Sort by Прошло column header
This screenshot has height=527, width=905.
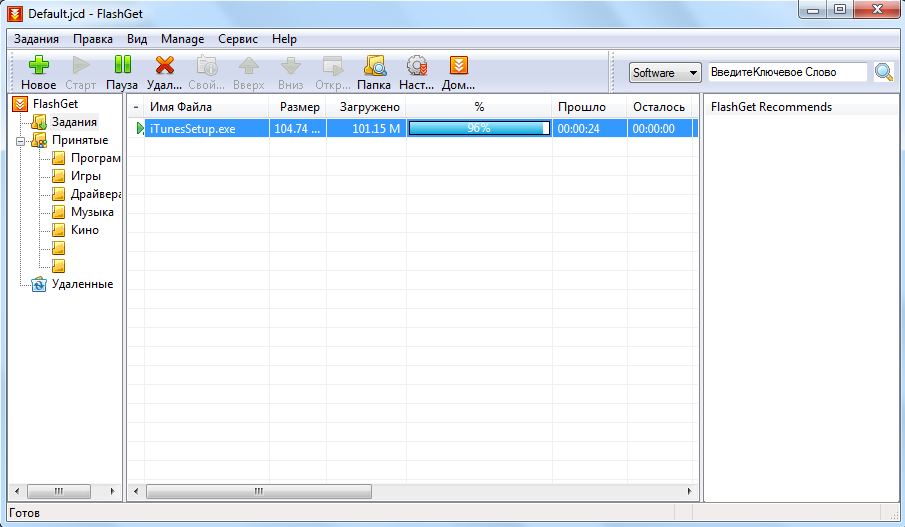coord(590,107)
